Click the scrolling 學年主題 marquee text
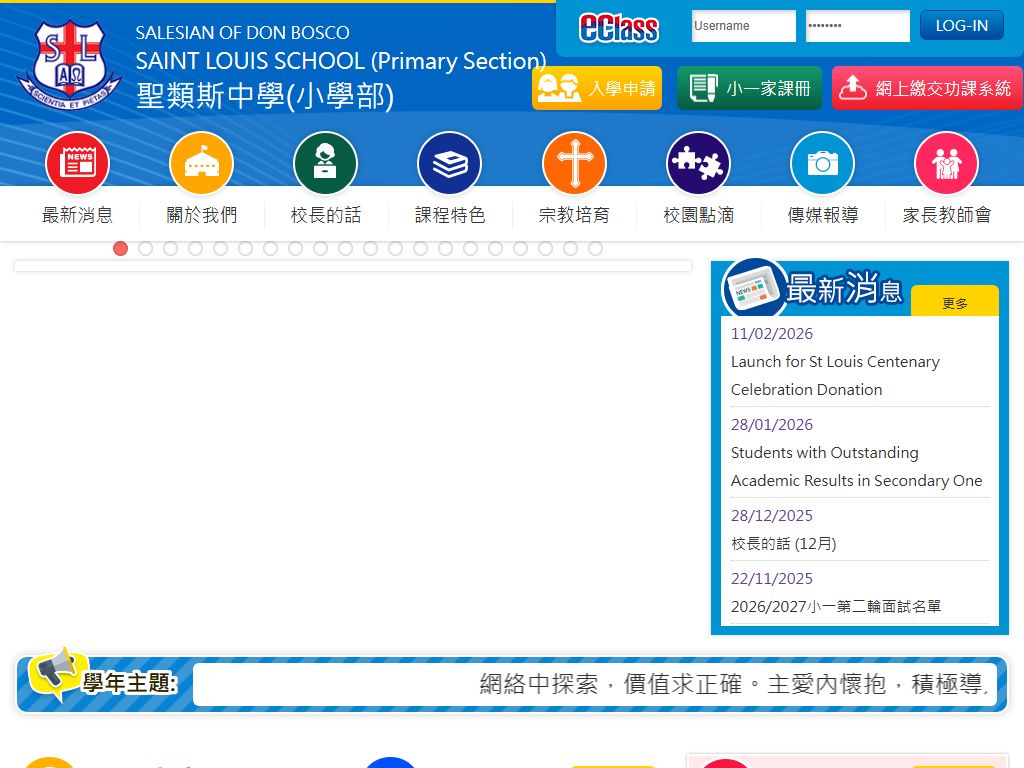 point(733,684)
